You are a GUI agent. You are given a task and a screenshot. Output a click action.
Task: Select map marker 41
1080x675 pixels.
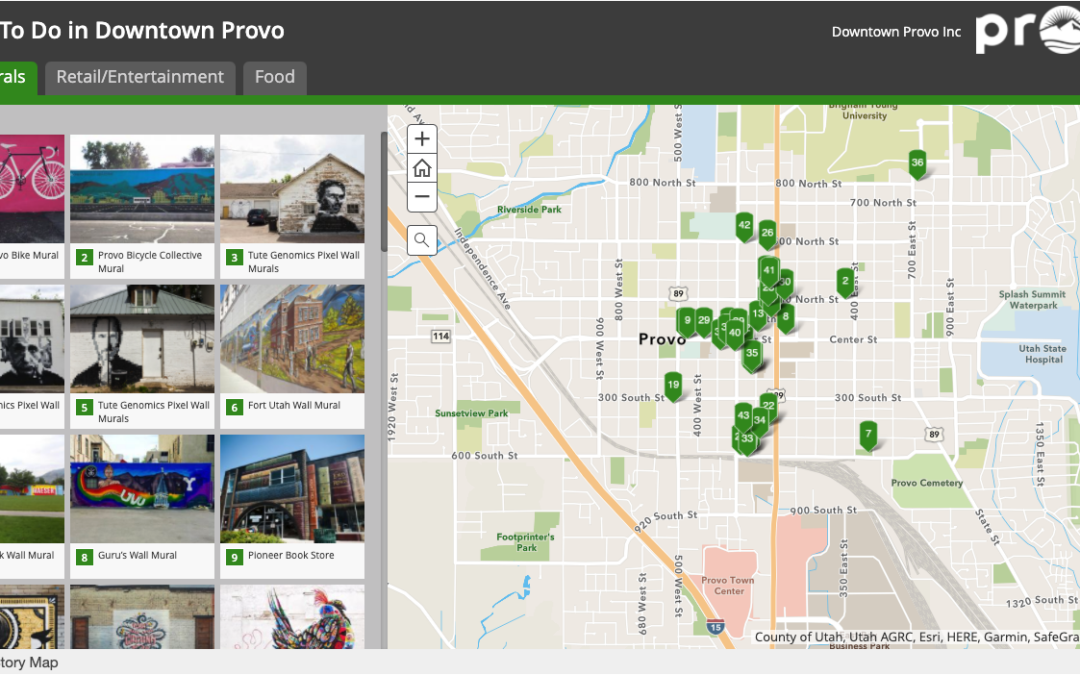pos(769,271)
